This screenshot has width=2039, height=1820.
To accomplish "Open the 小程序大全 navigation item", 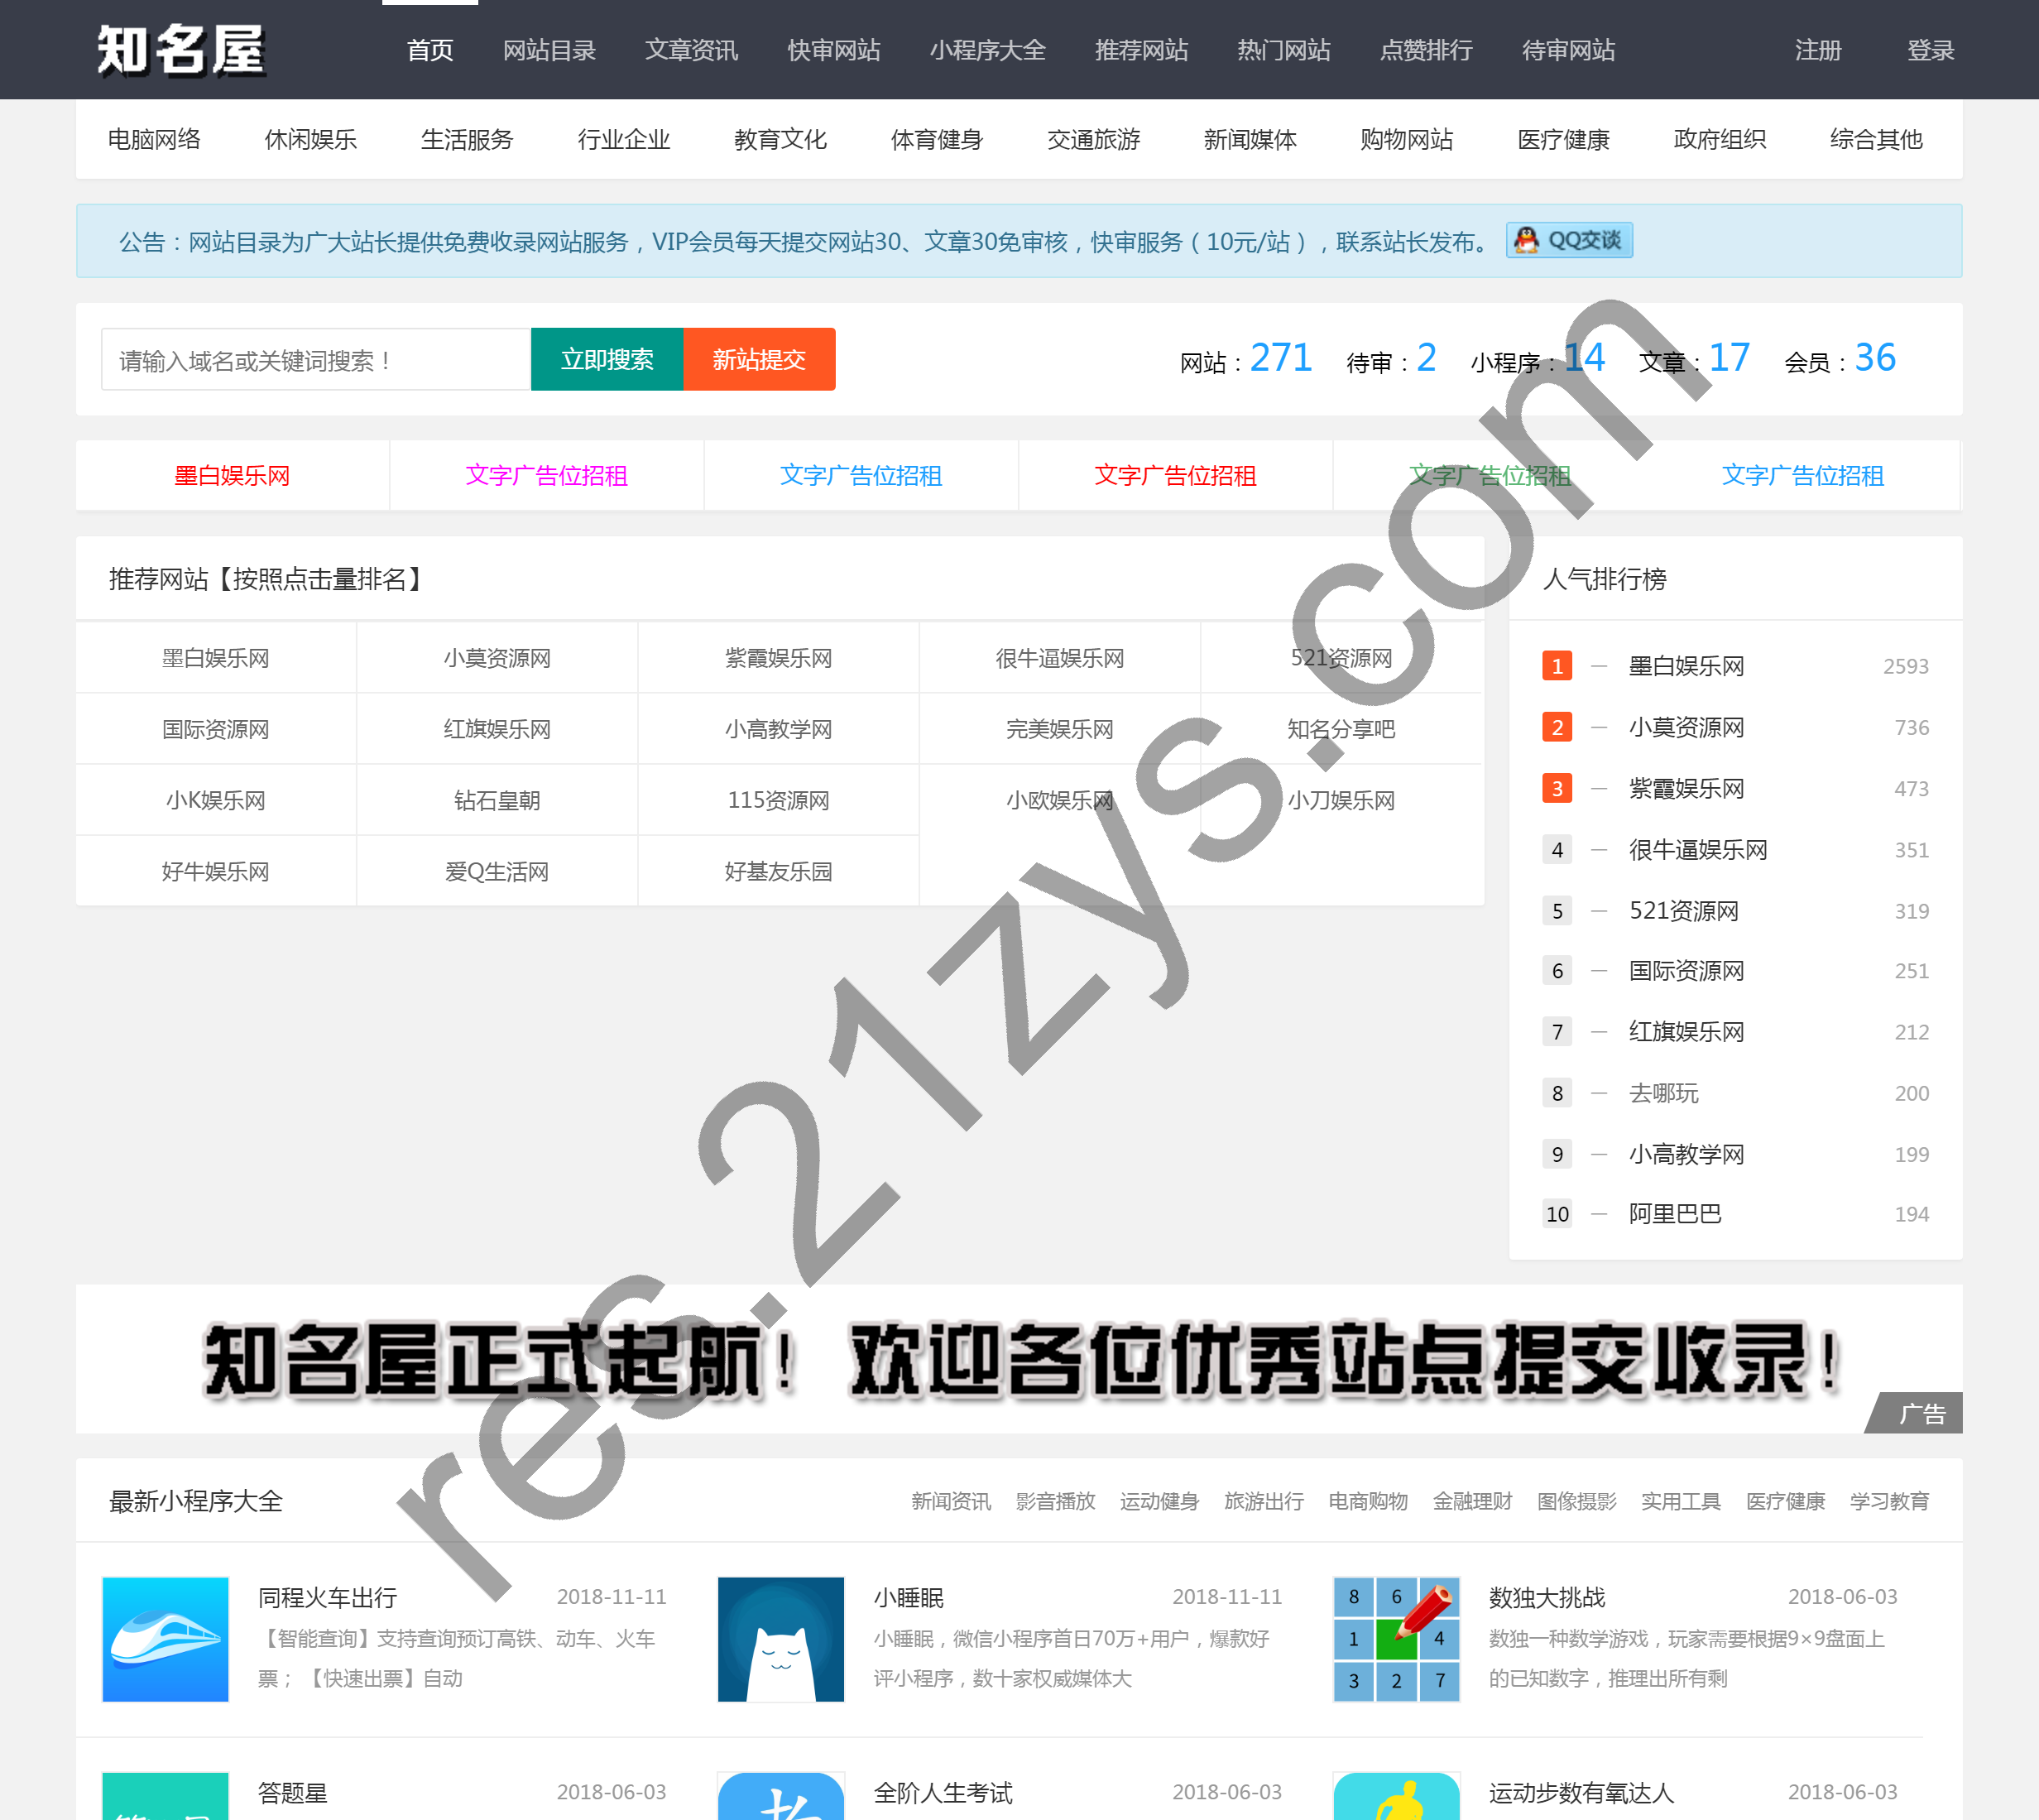I will (988, 50).
